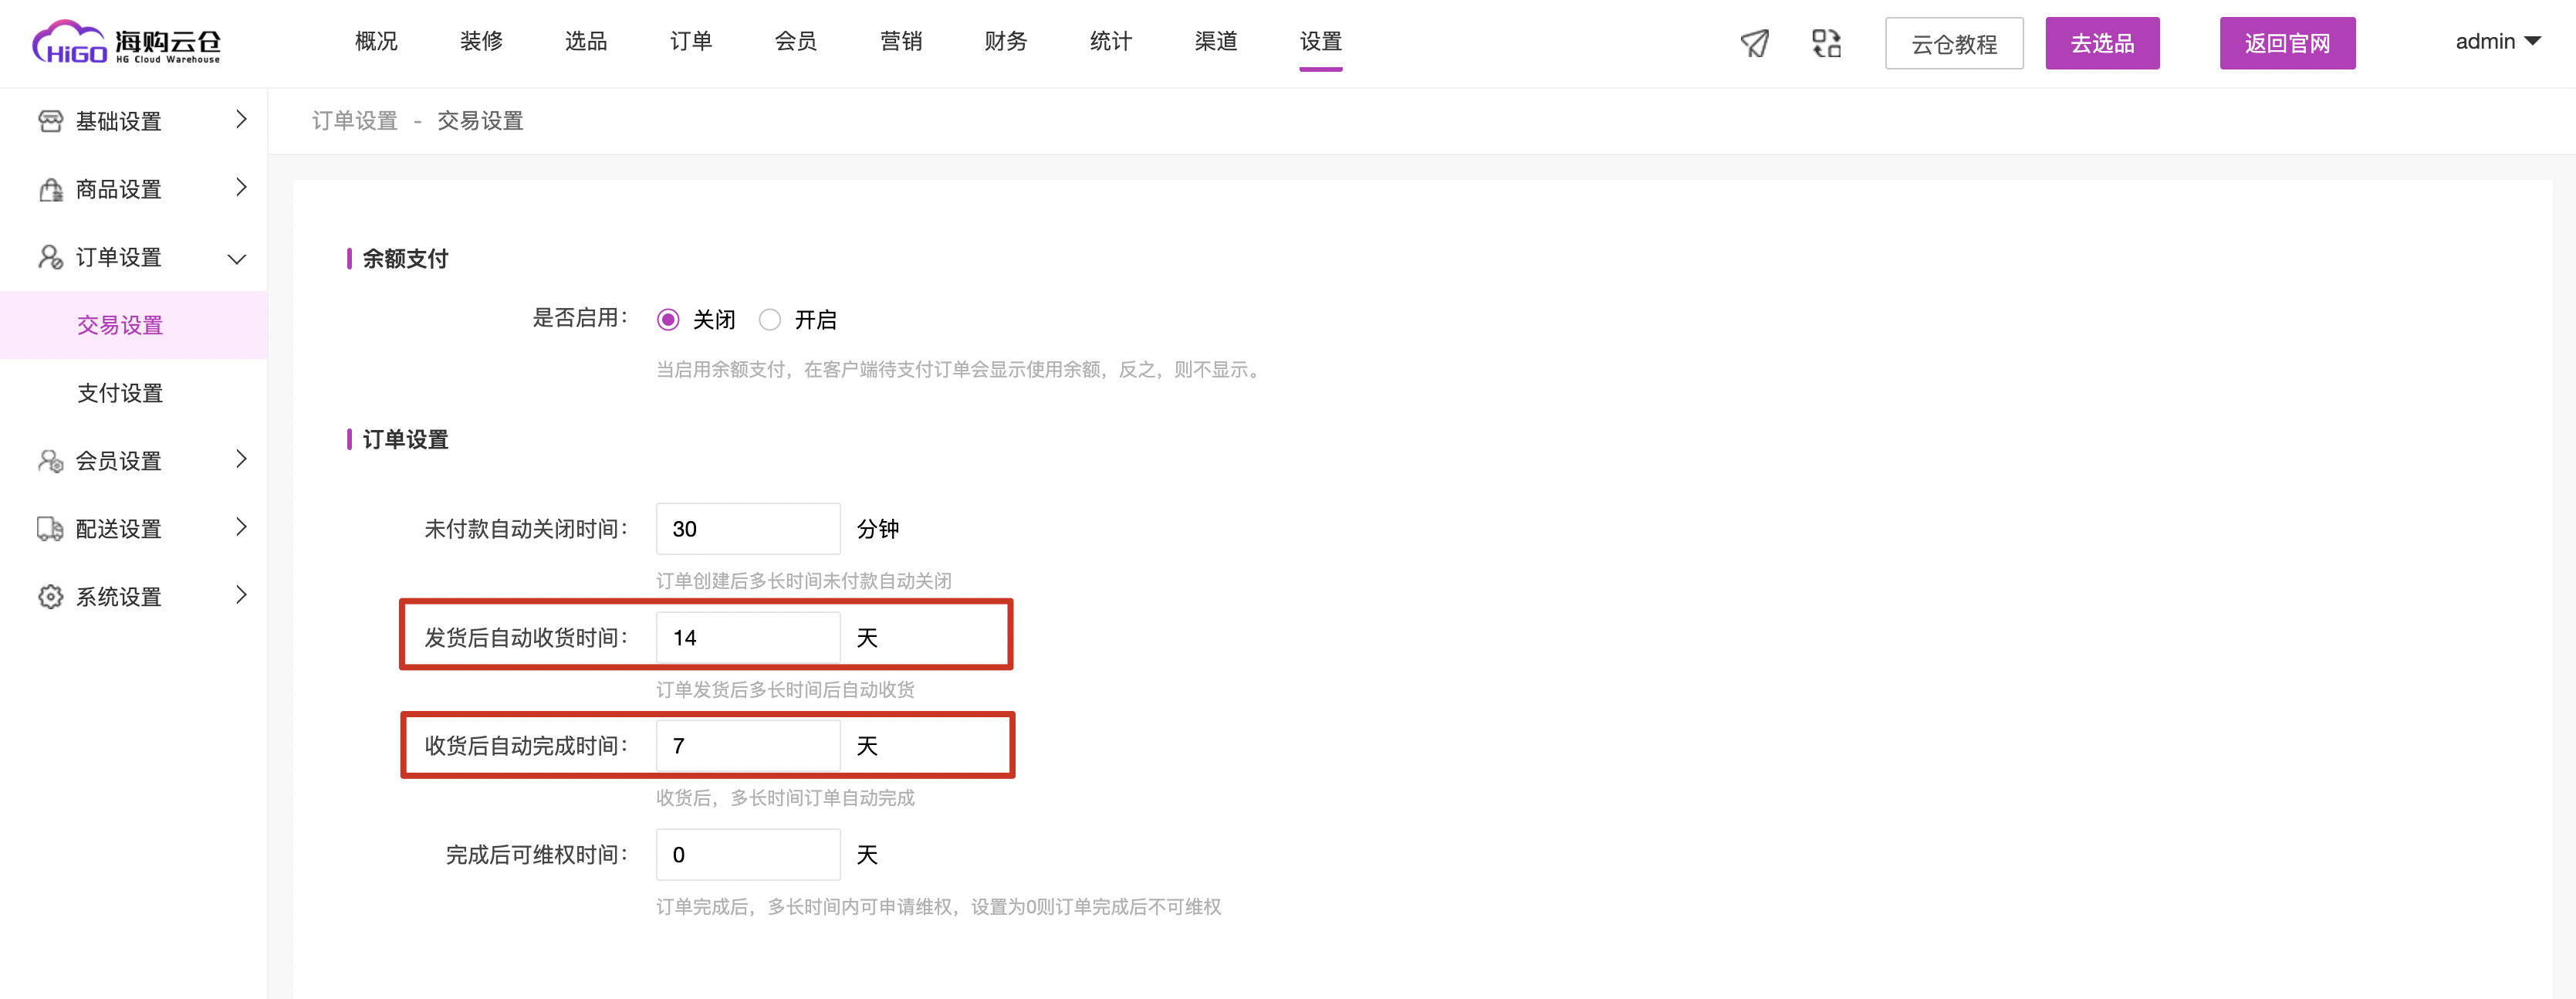
Task: Click the 系统设置 gear icon in sidebar
Action: (50, 597)
